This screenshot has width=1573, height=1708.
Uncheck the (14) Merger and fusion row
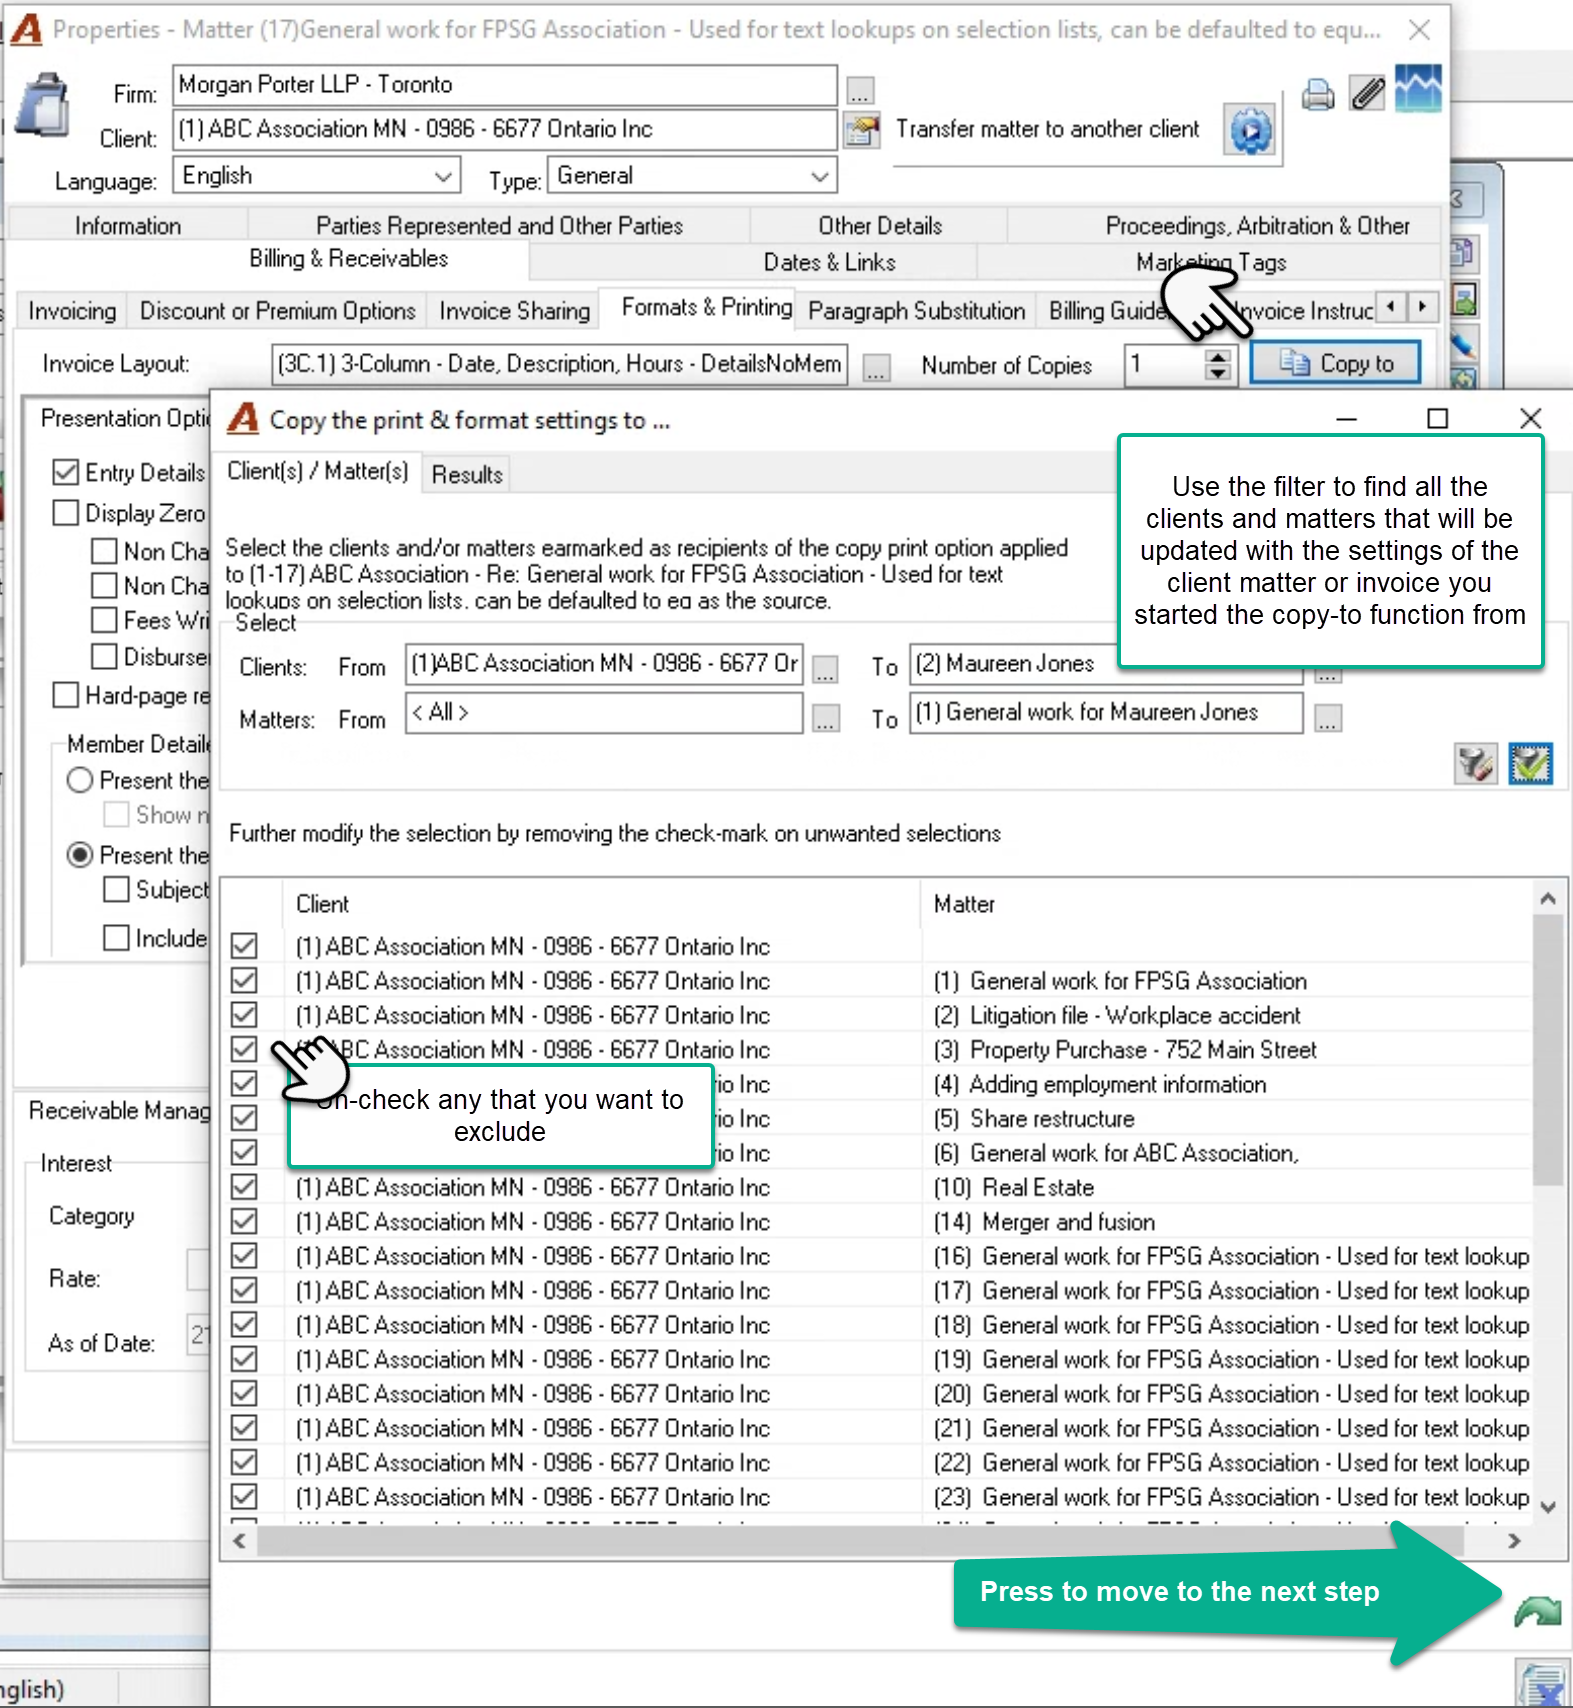[244, 1221]
